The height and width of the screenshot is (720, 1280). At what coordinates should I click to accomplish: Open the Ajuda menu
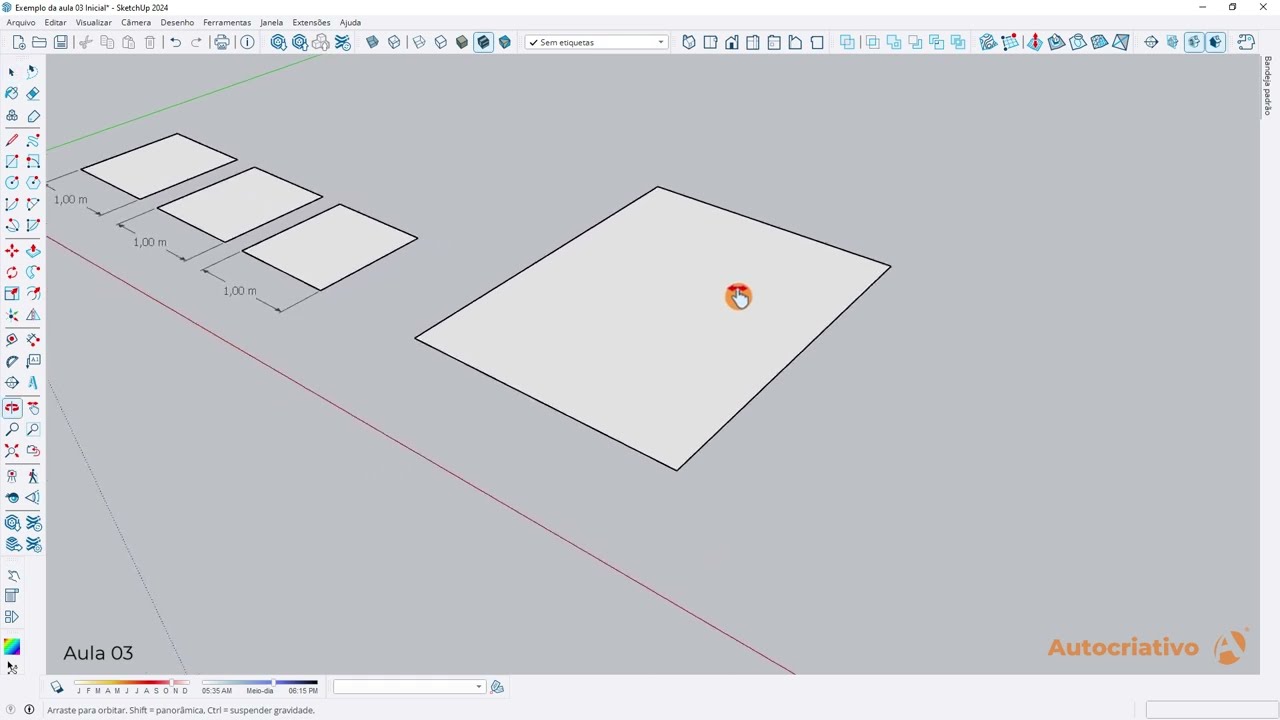click(350, 22)
